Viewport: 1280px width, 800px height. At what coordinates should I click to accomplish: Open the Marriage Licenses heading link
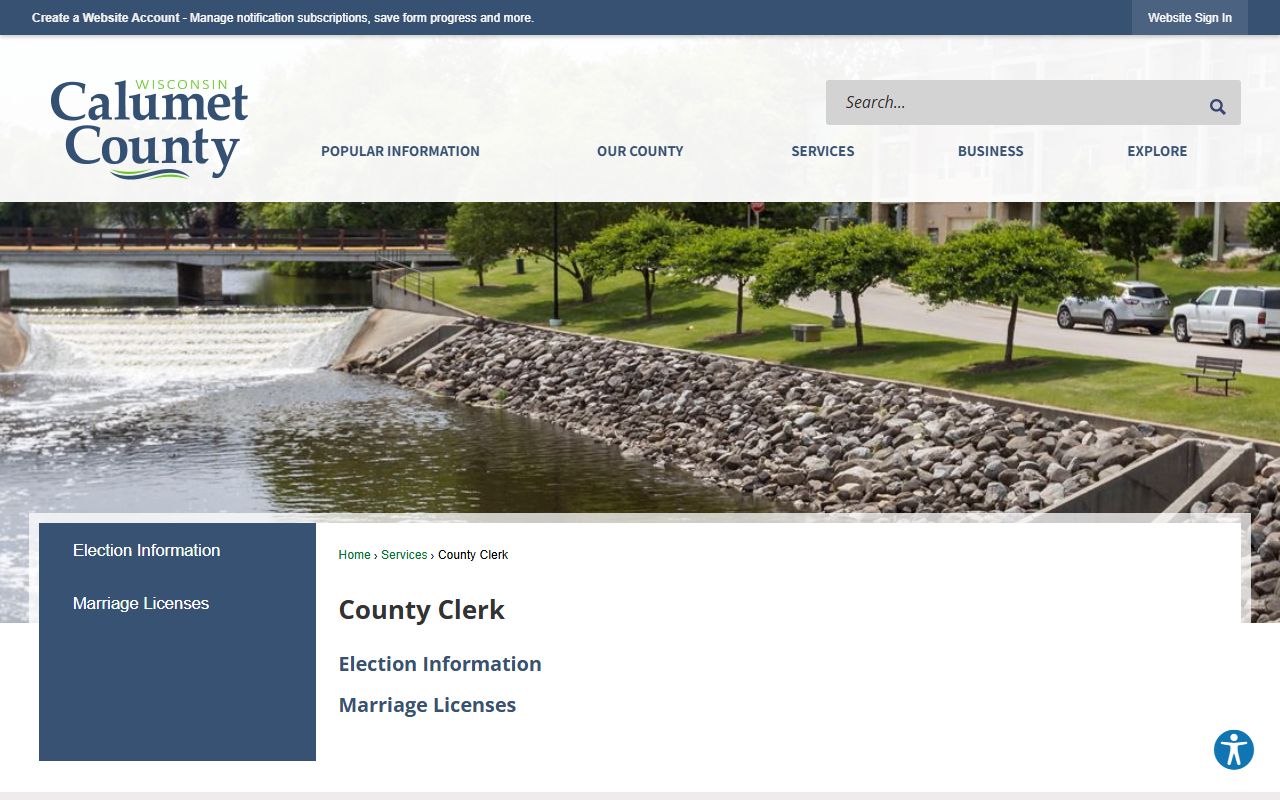pyautogui.click(x=427, y=705)
